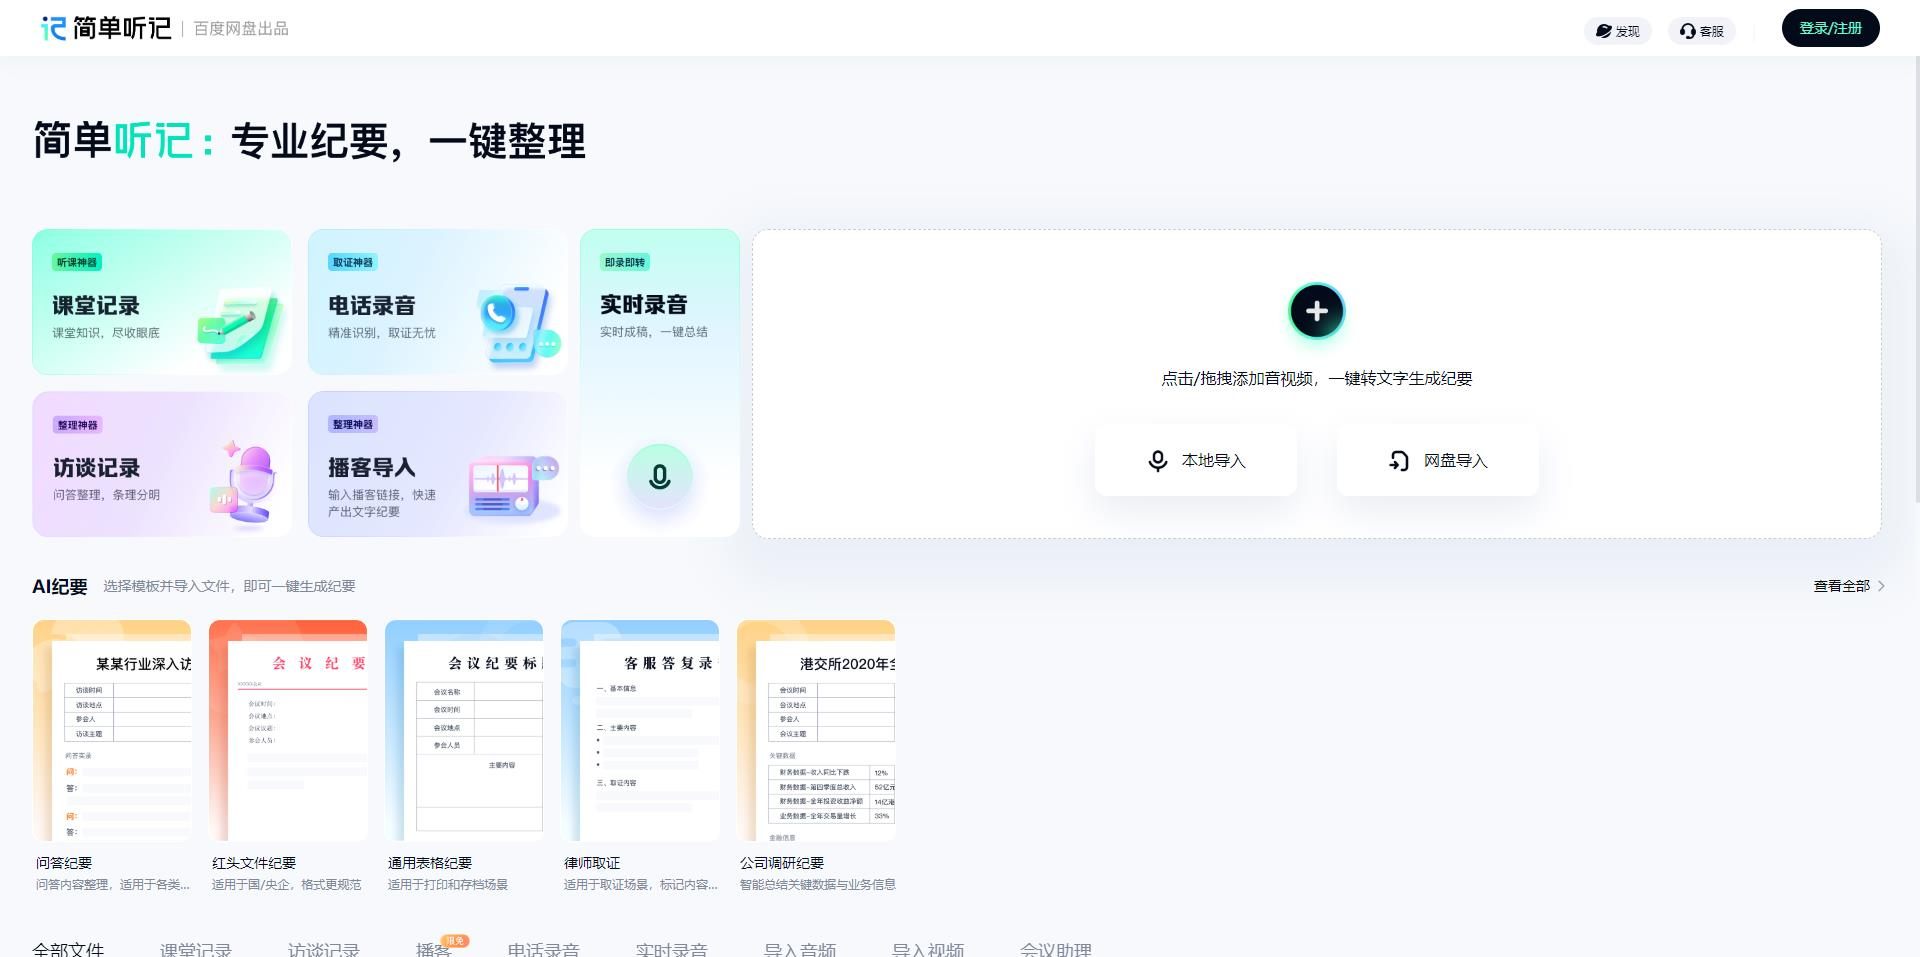Viewport: 1920px width, 957px height.
Task: Select the 问答纪要 template thumbnail
Action: click(112, 730)
